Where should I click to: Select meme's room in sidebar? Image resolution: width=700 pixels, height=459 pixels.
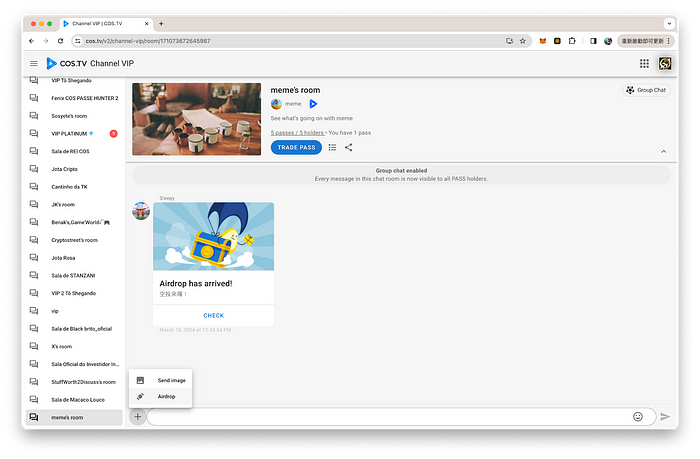74,417
